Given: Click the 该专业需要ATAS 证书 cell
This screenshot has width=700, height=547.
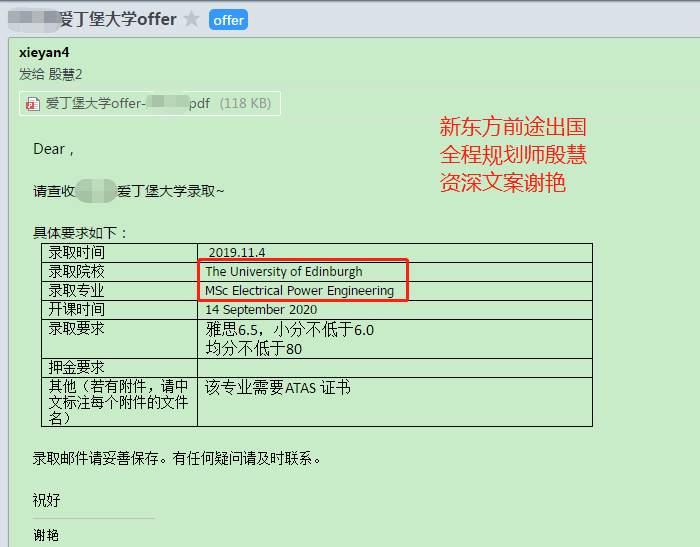Looking at the screenshot, I should 395,402.
